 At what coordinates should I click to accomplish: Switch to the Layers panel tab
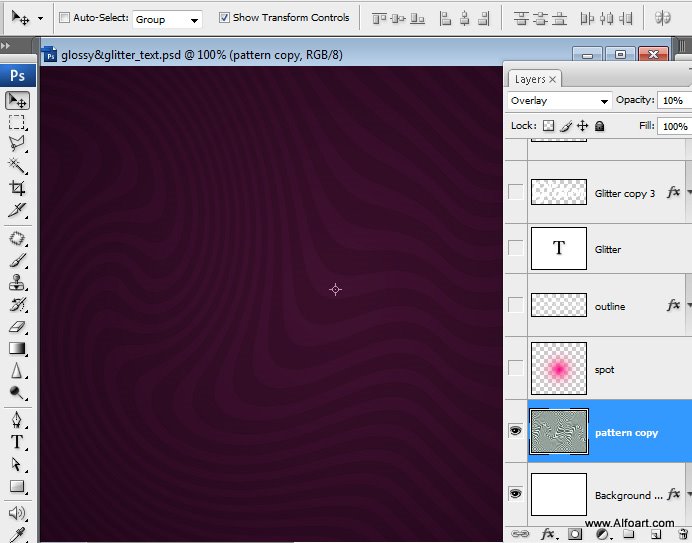[x=530, y=79]
